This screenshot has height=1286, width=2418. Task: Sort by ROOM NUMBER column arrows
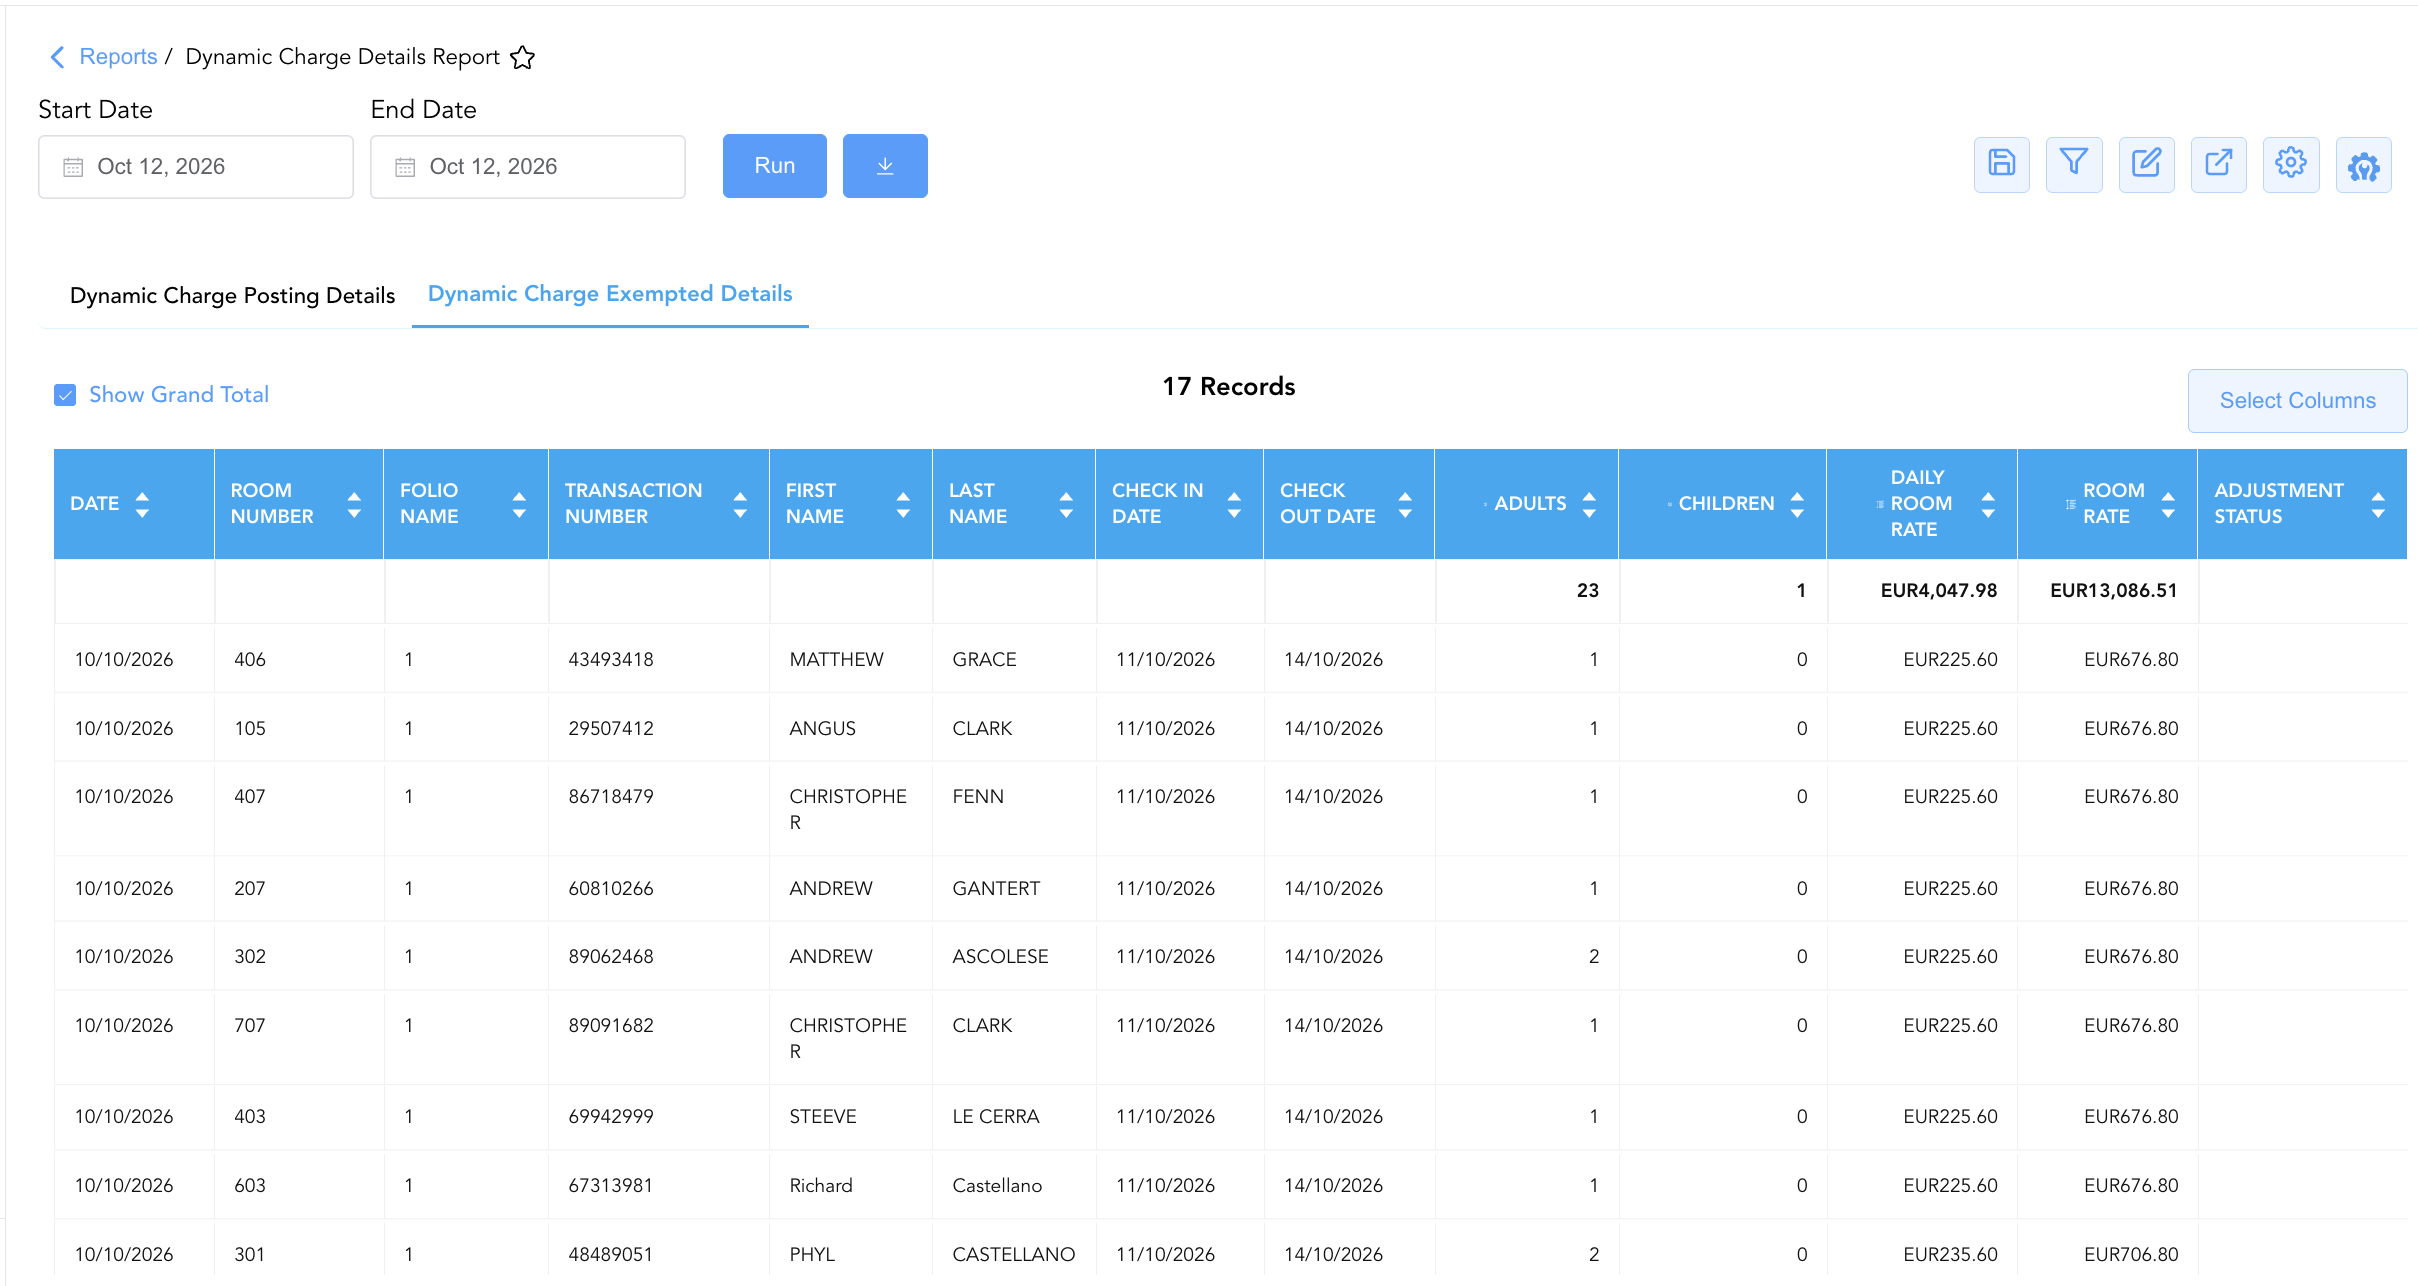(x=354, y=504)
